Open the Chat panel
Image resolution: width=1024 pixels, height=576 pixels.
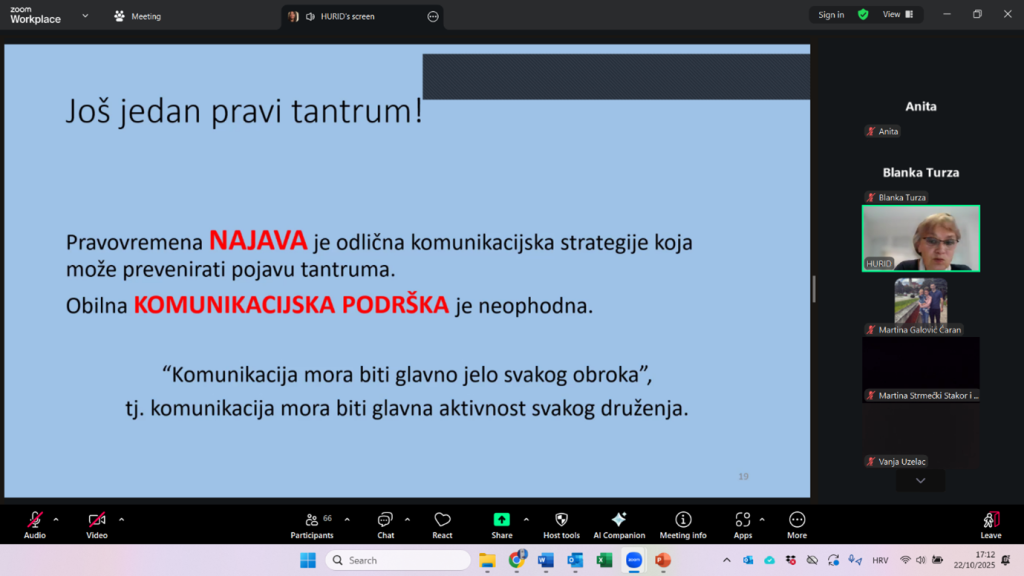click(385, 524)
